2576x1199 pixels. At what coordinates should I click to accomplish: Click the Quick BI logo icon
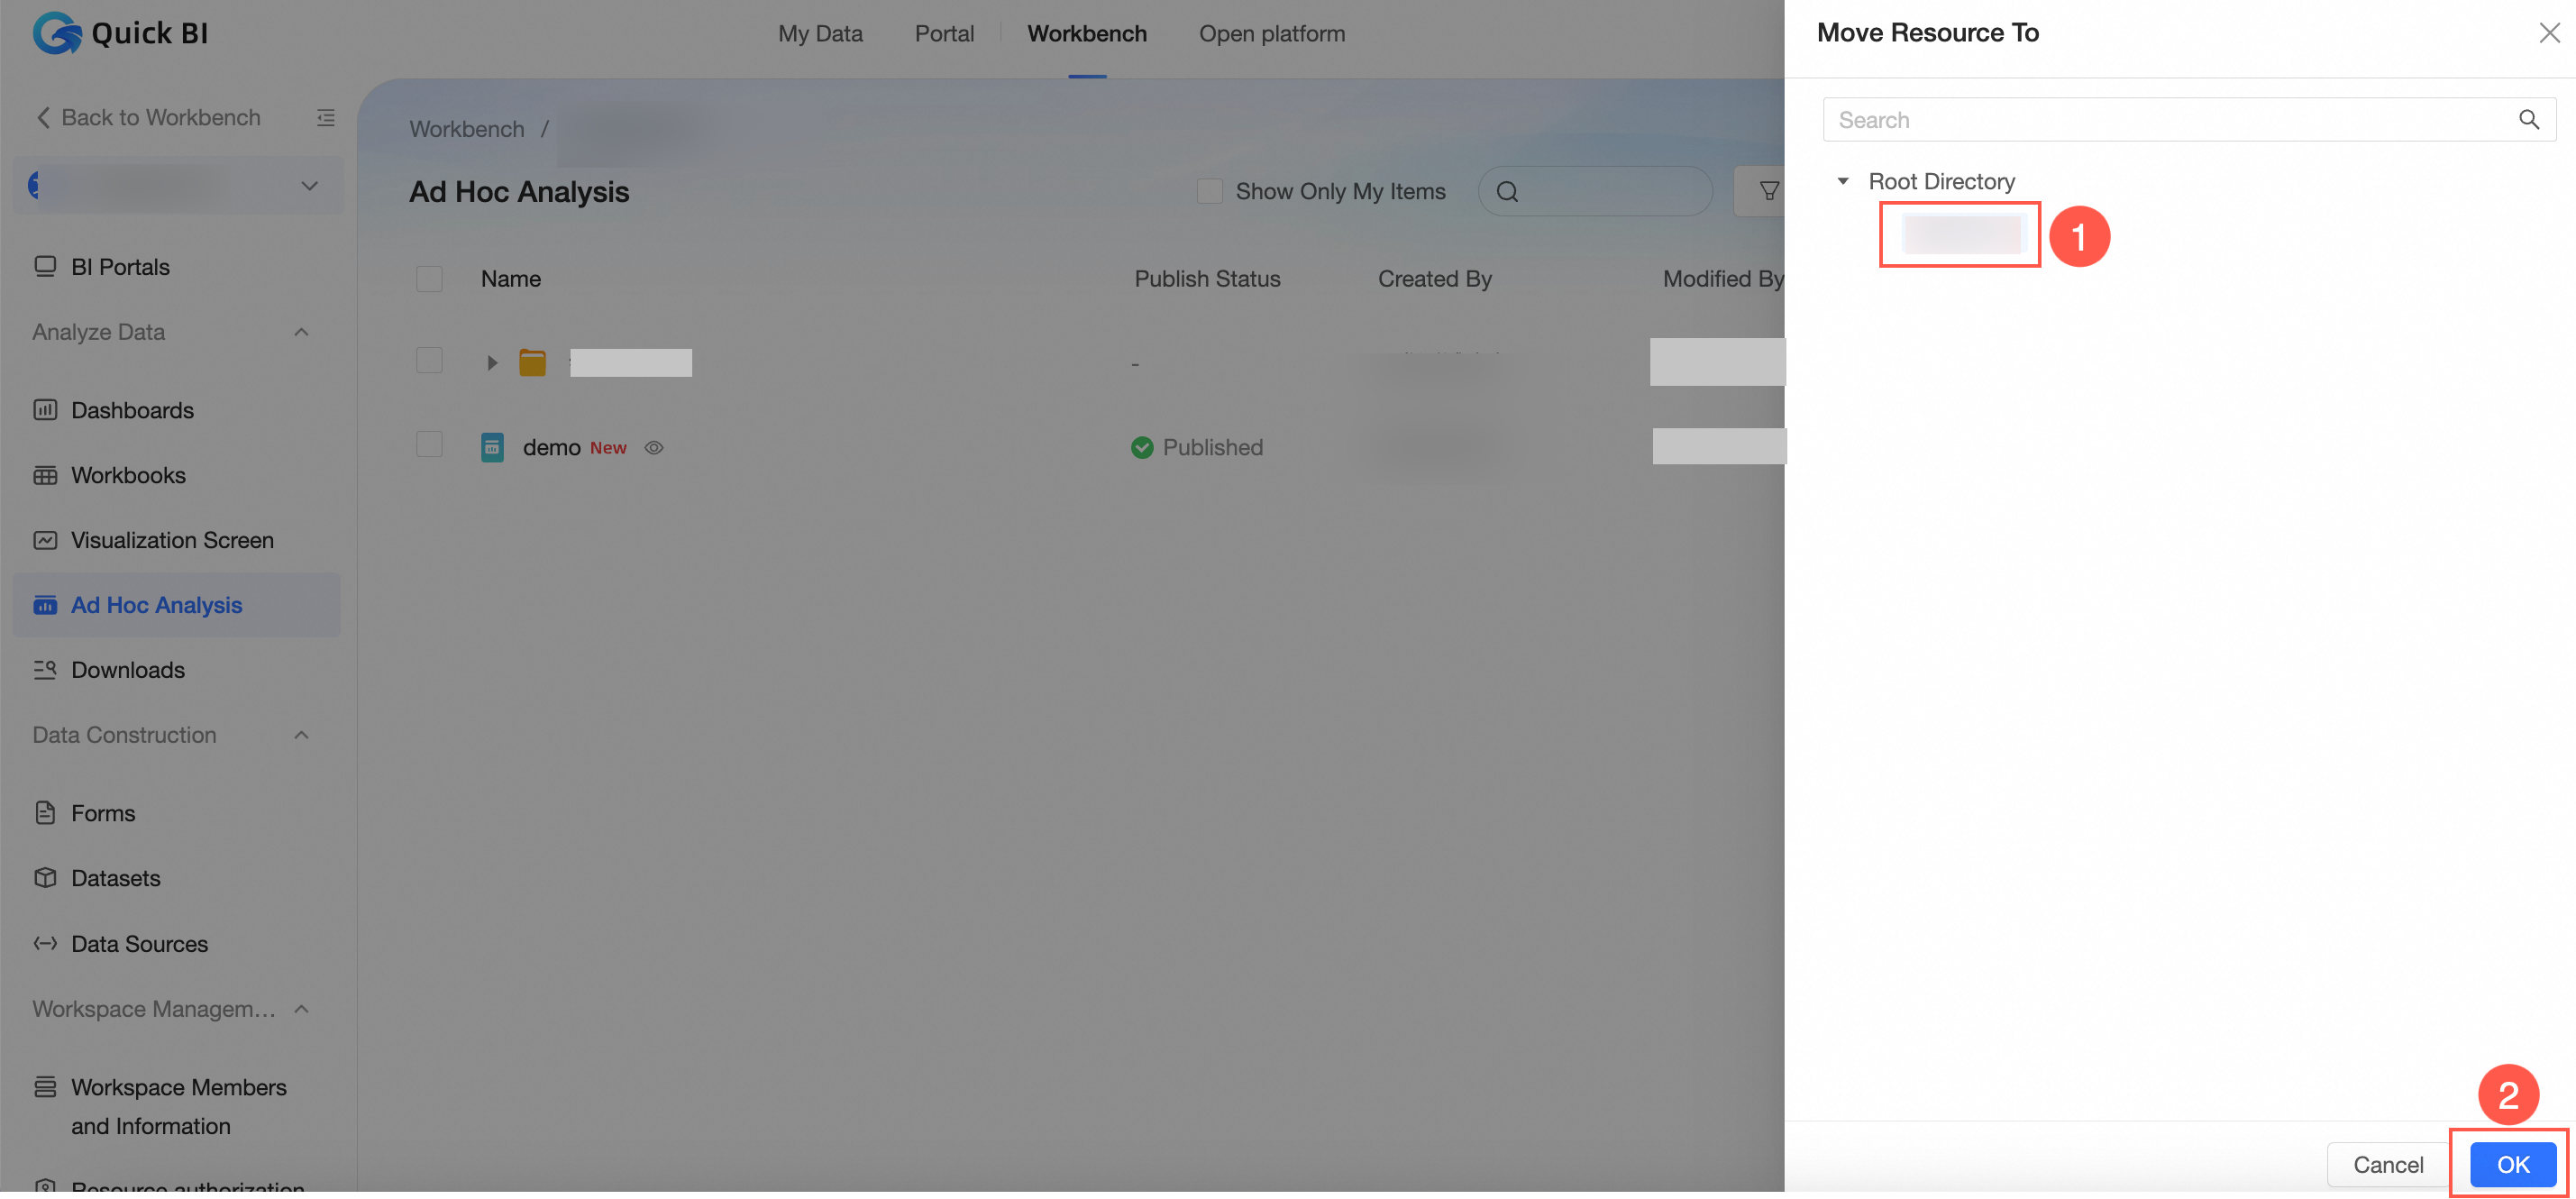point(57,33)
